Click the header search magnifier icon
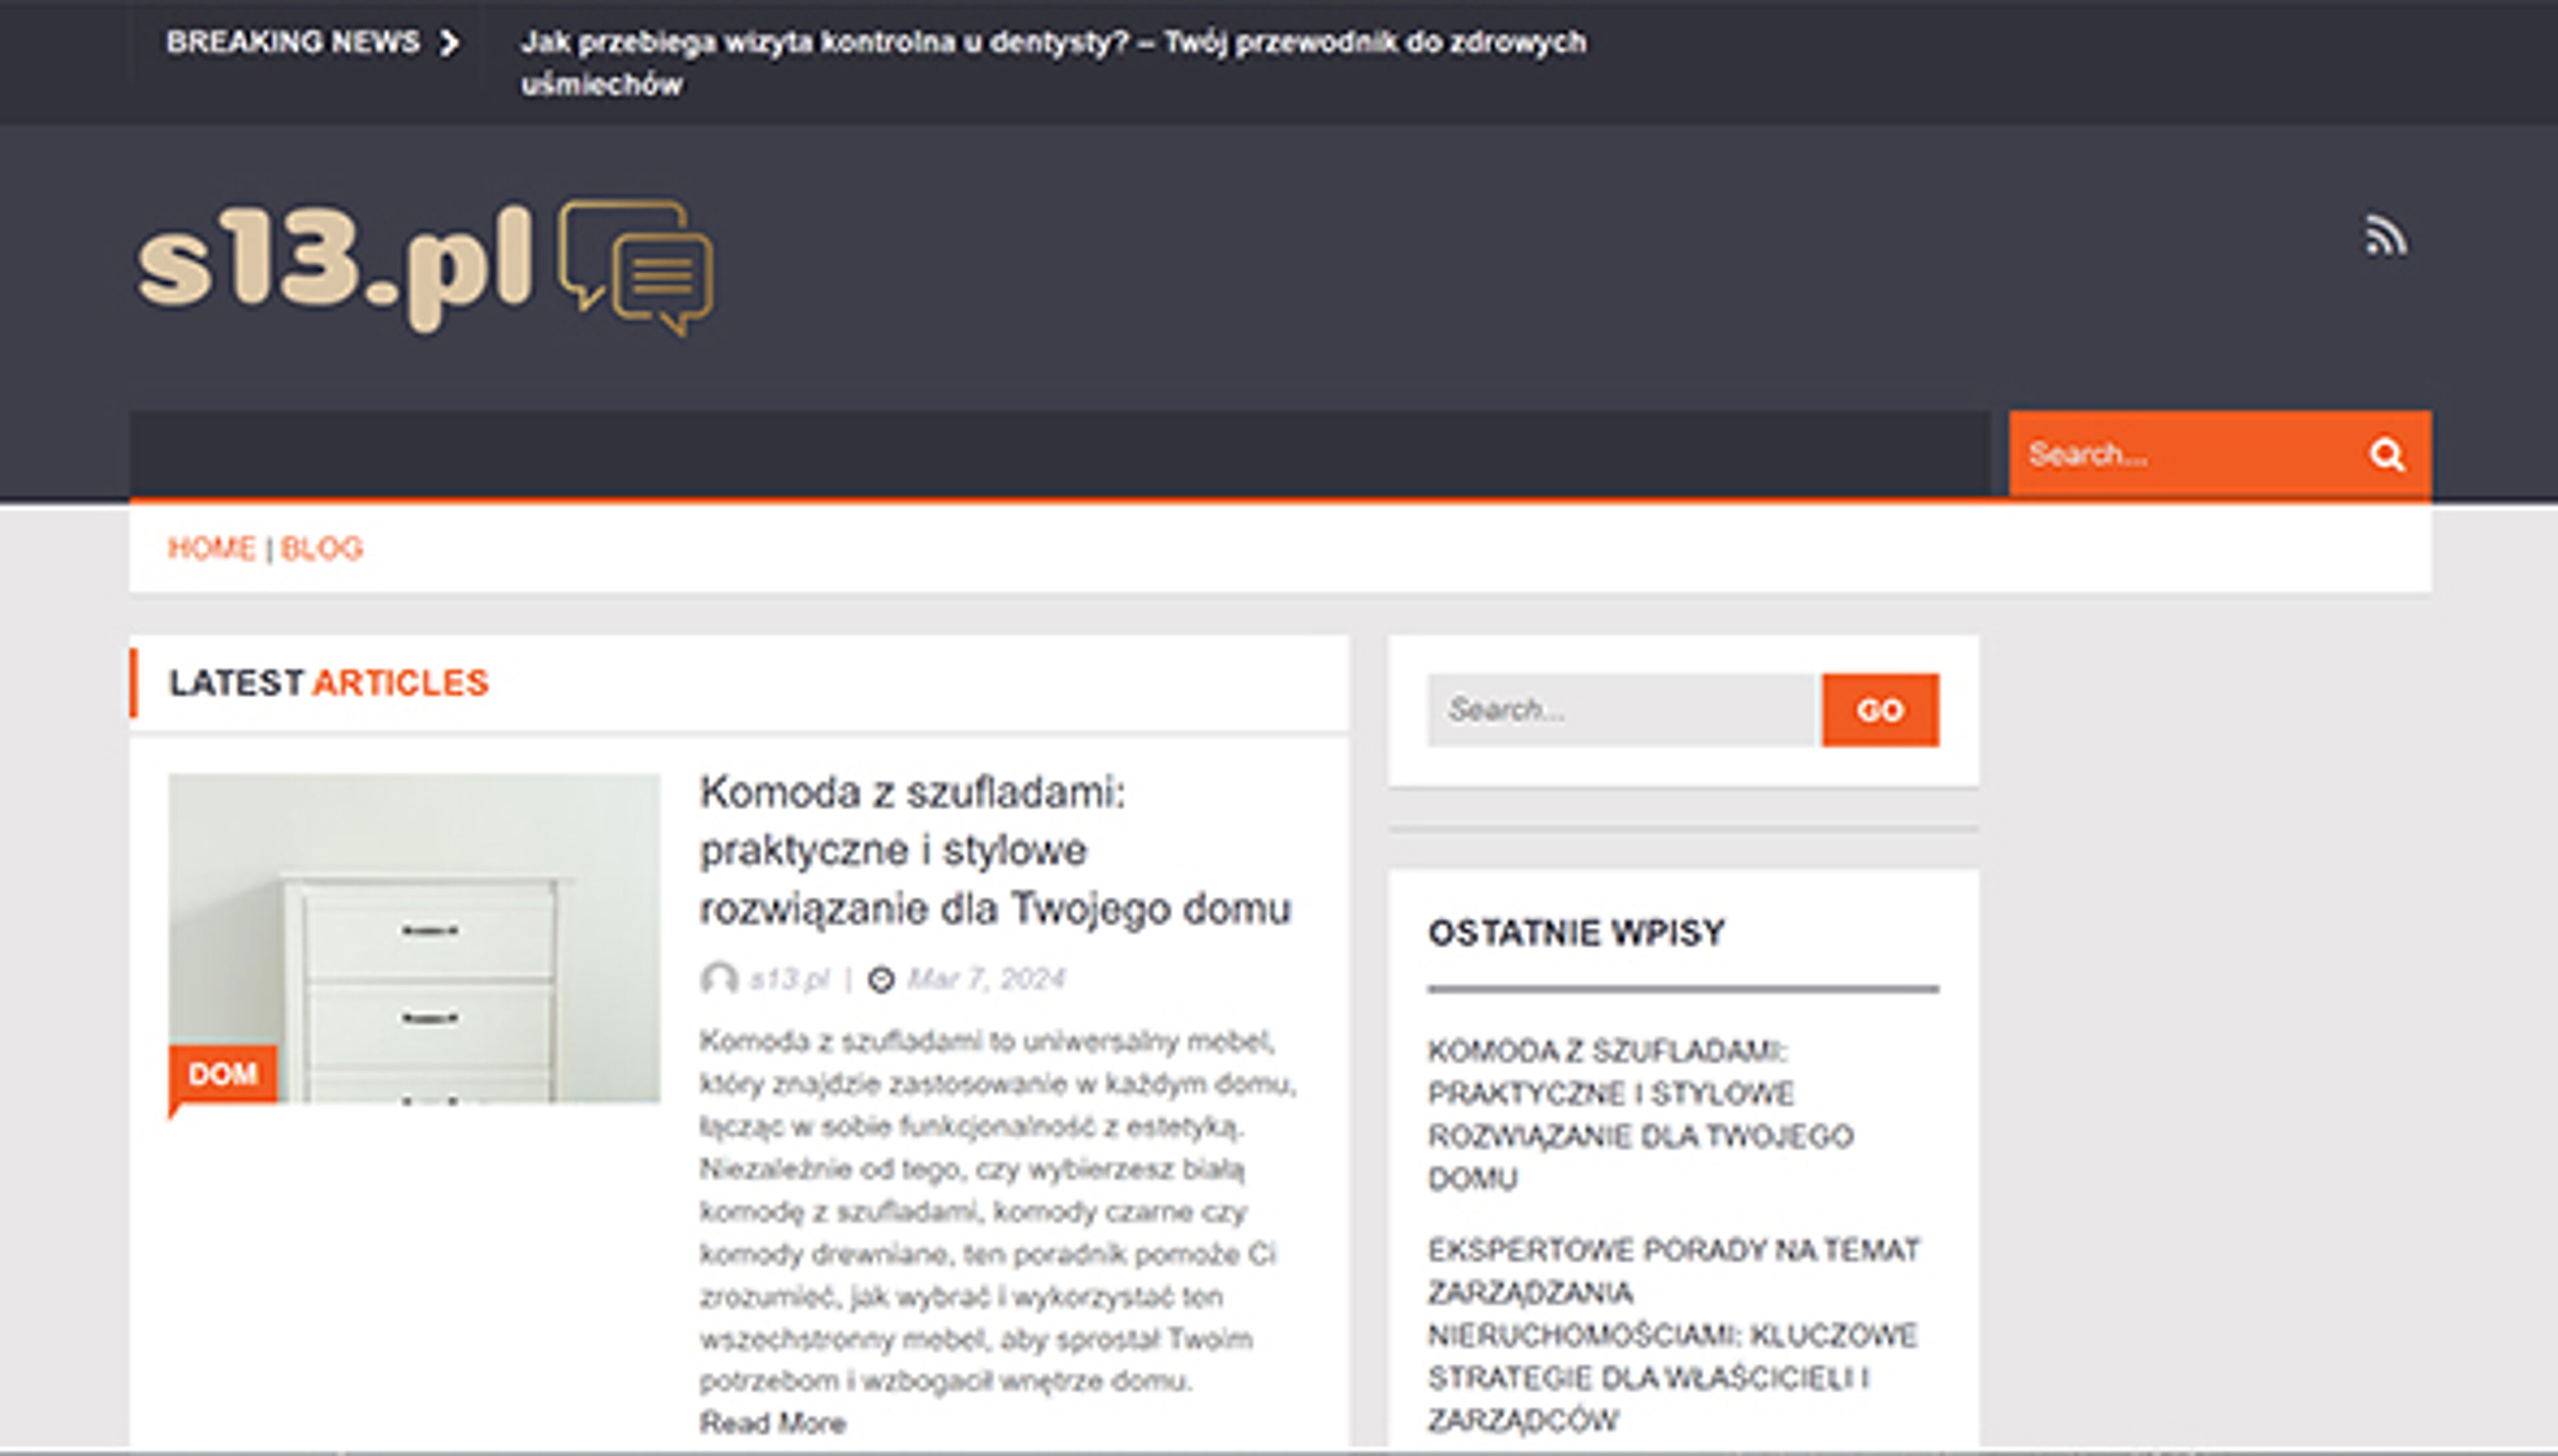The image size is (2558, 1456). click(x=2386, y=455)
